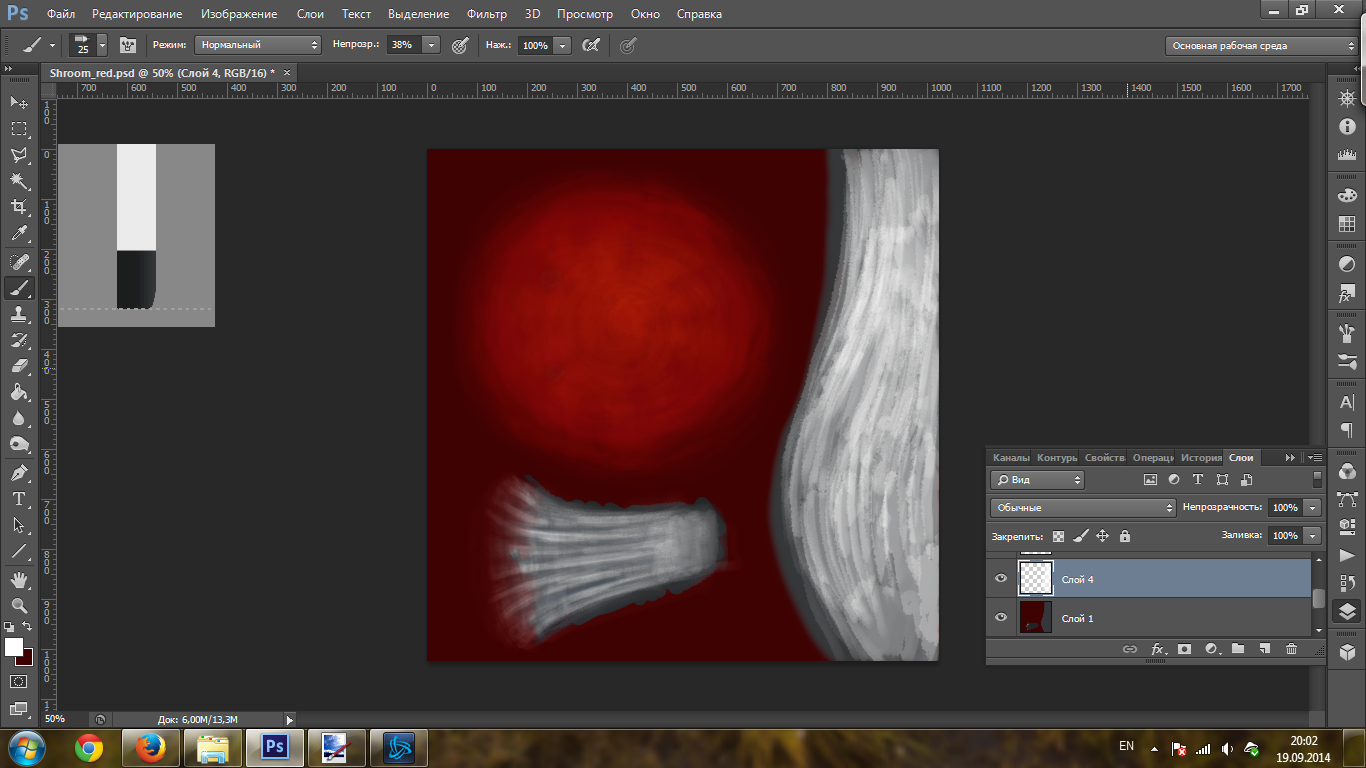The image size is (1366, 768).
Task: Activate the Eraser tool
Action: 18,366
